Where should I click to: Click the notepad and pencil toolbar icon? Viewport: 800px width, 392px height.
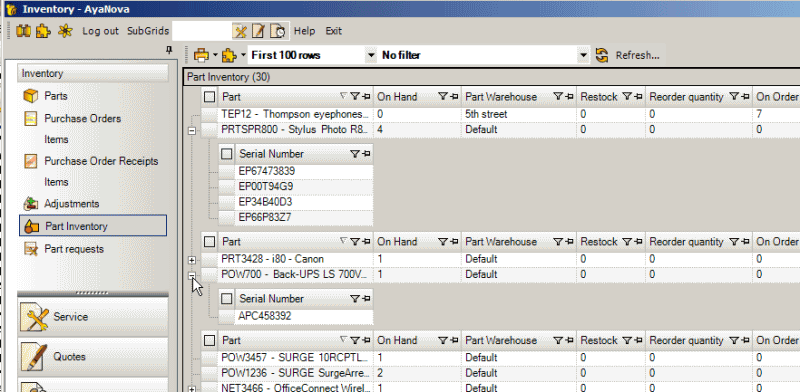[259, 31]
